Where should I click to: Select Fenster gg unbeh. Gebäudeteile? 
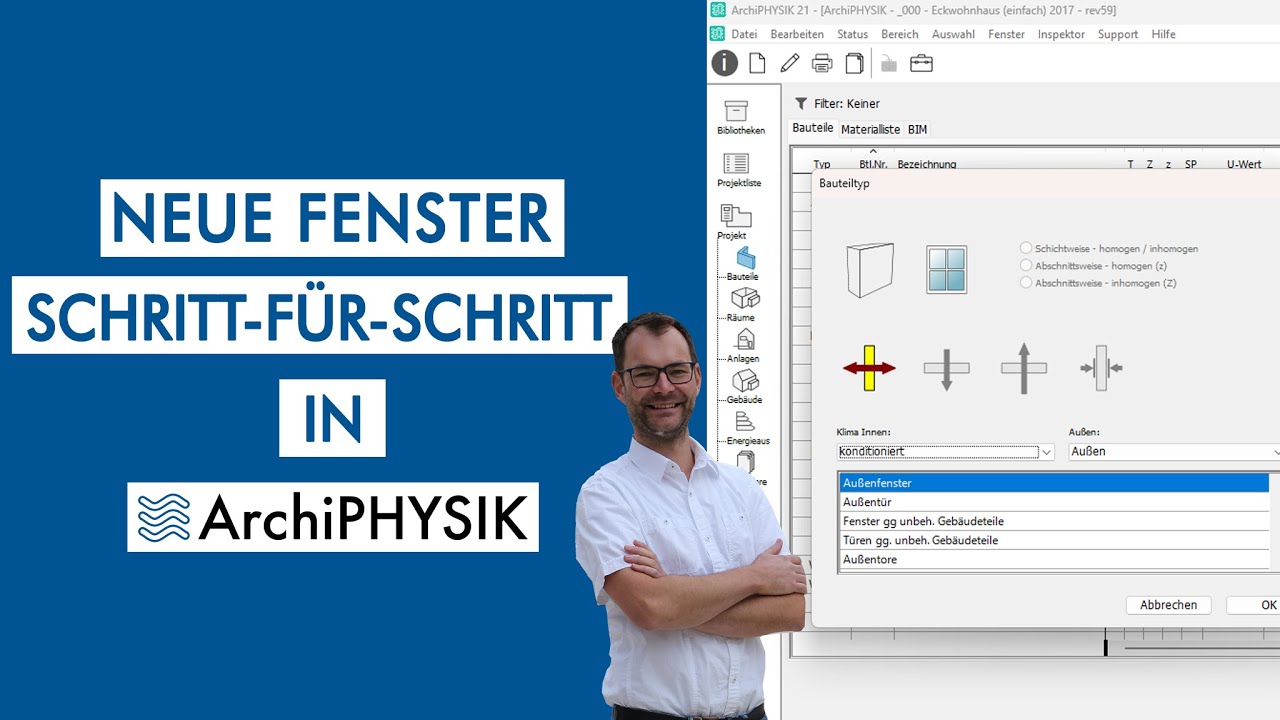pyautogui.click(x=1054, y=521)
